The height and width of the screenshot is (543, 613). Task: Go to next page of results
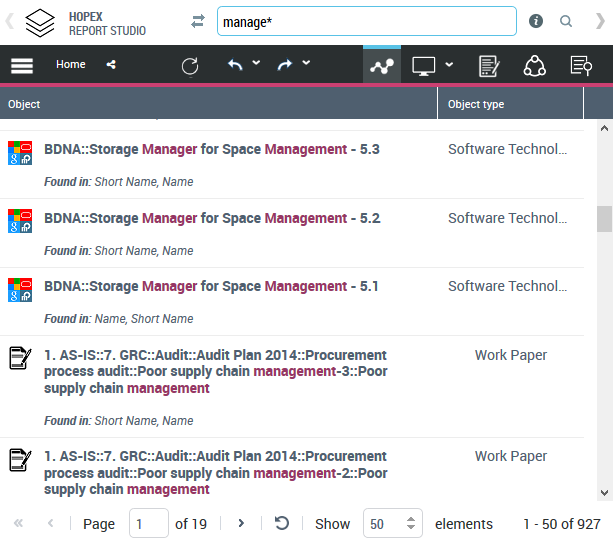[x=241, y=523]
